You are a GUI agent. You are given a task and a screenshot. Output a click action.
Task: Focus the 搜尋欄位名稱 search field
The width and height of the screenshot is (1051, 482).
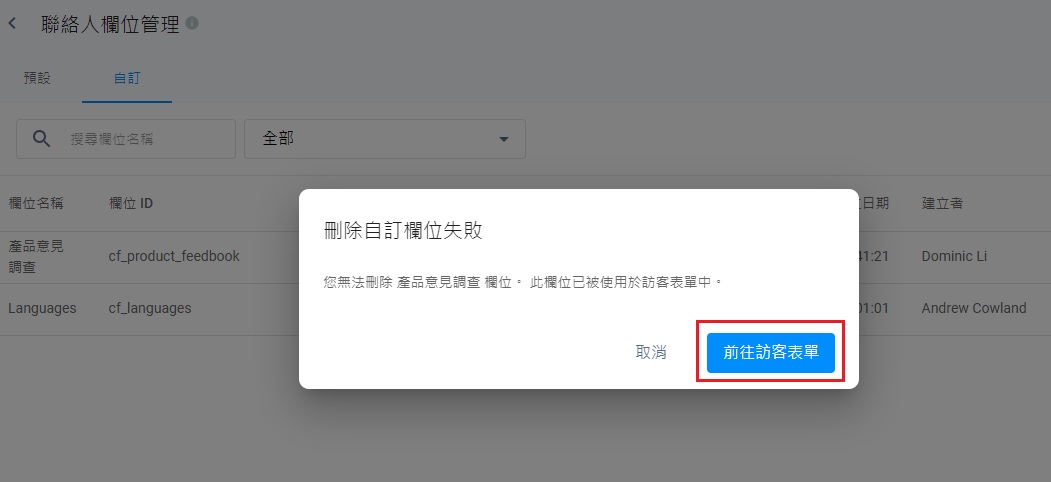[126, 139]
